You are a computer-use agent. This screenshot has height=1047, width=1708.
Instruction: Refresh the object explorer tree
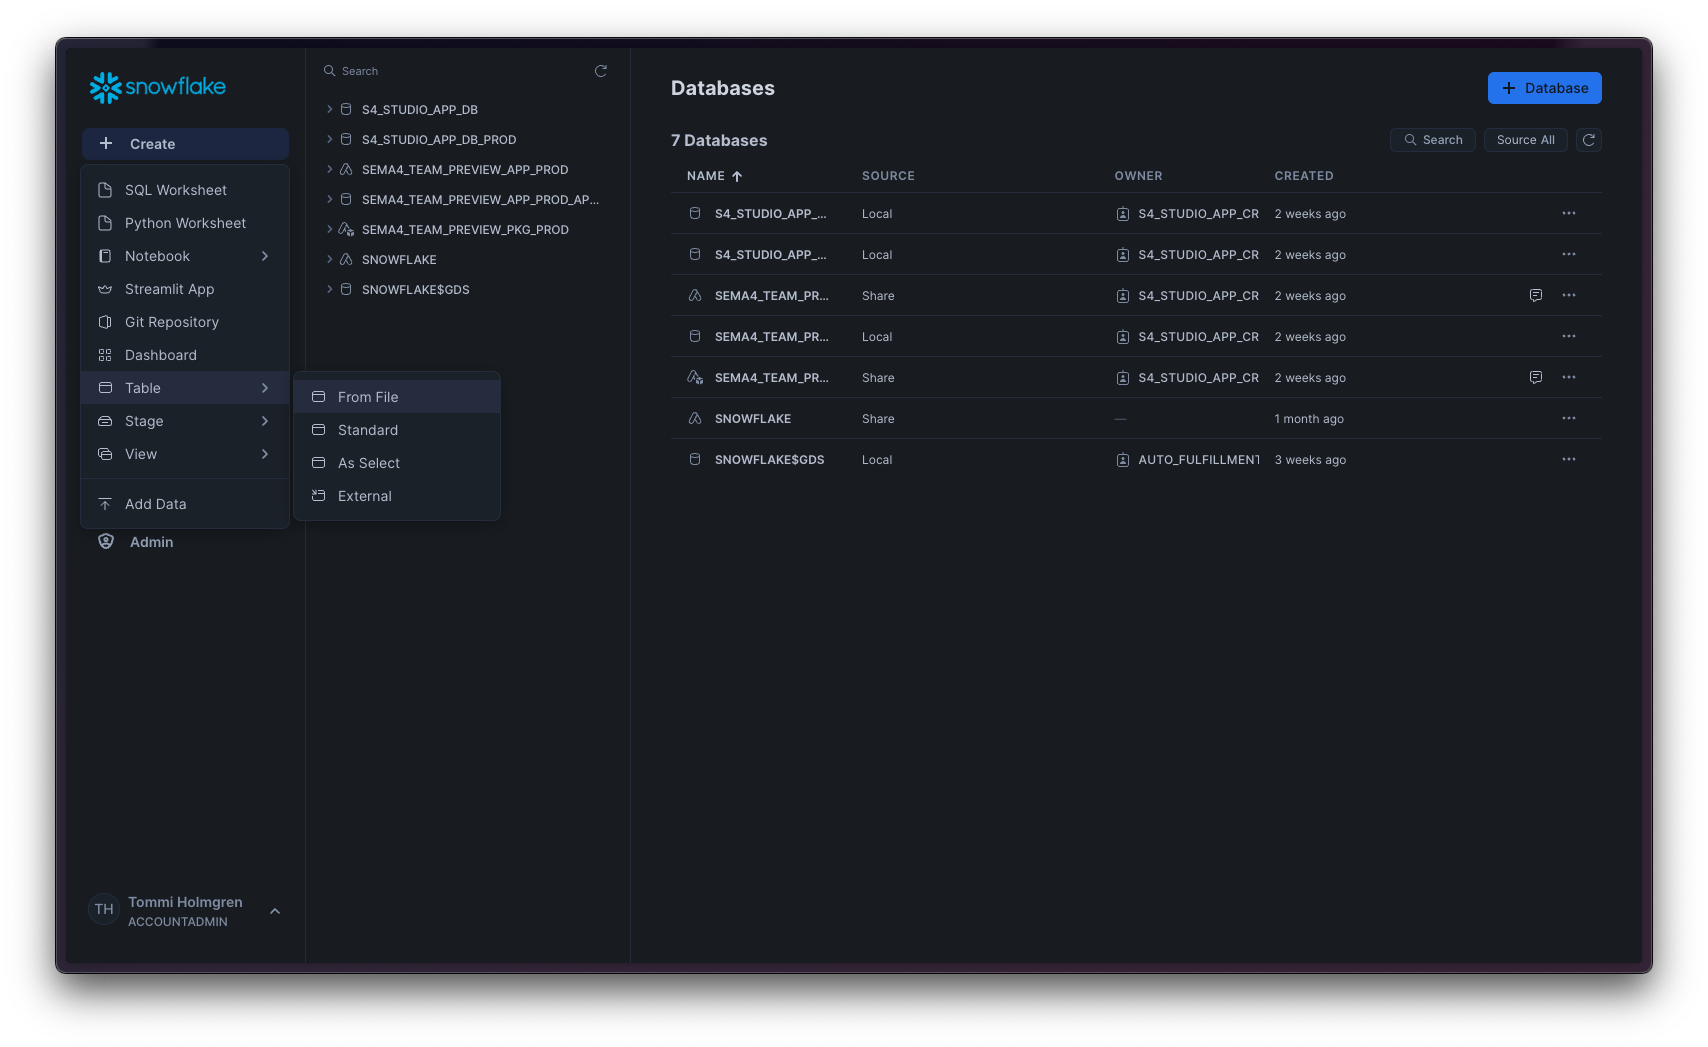click(x=601, y=71)
